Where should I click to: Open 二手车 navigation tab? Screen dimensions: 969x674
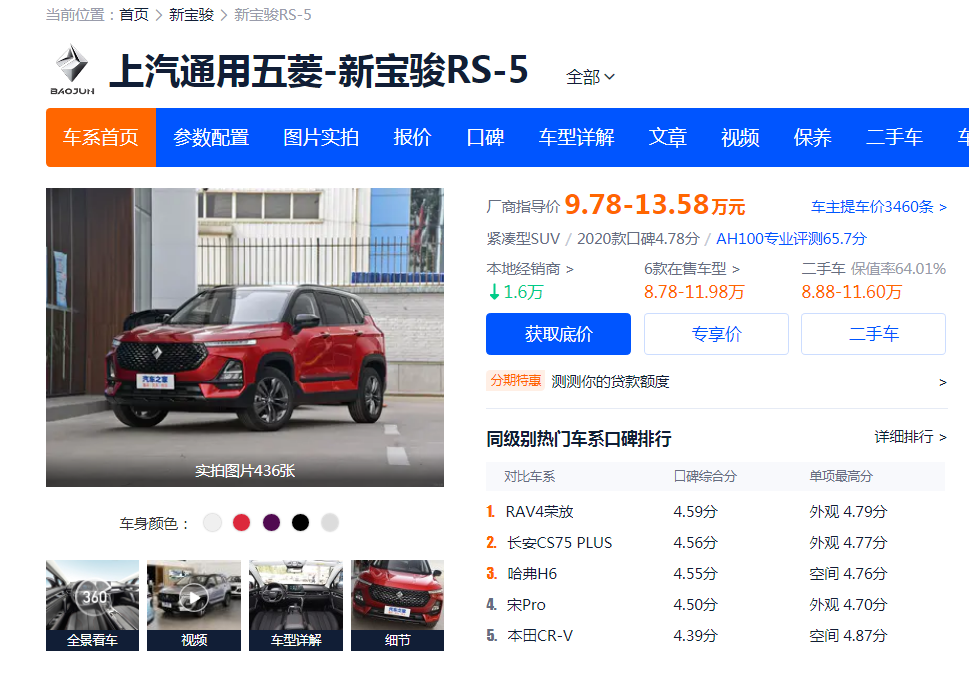pos(894,137)
